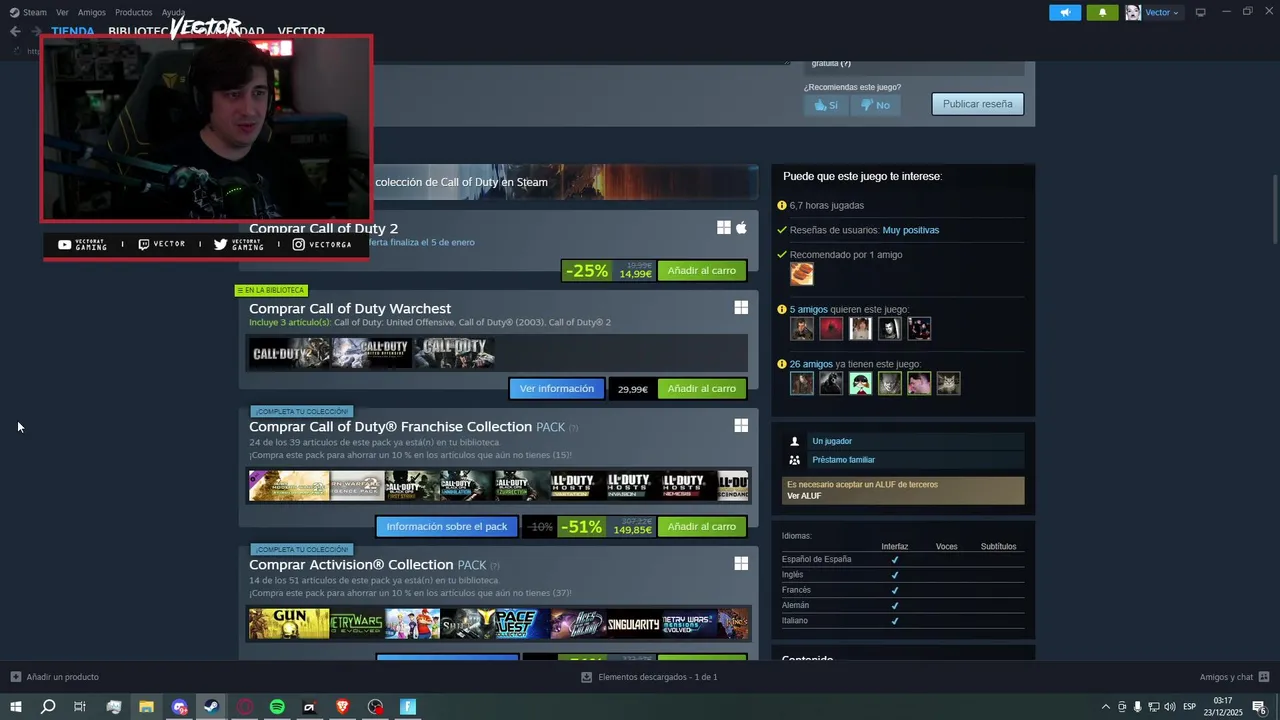The height and width of the screenshot is (720, 1280).
Task: Click the -25% discount badge
Action: pos(587,271)
